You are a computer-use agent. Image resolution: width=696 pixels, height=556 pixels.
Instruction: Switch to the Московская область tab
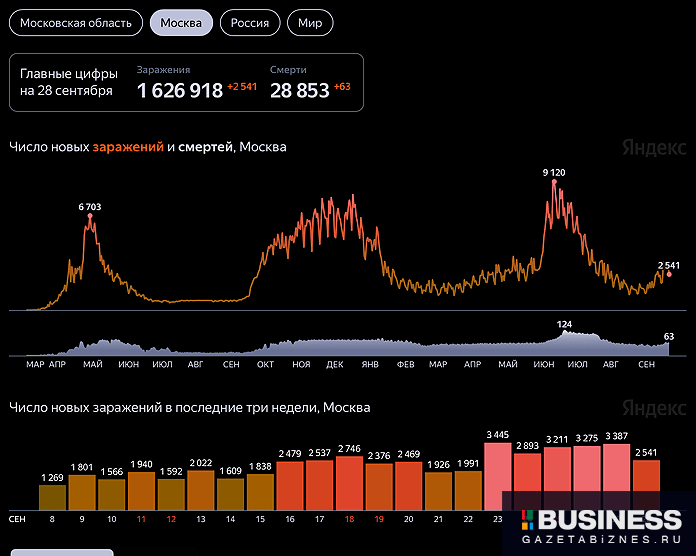point(76,23)
